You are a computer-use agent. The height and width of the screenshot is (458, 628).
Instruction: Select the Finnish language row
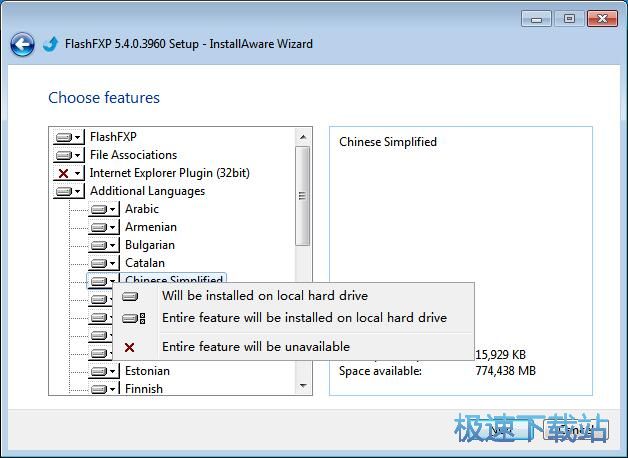click(x=144, y=388)
